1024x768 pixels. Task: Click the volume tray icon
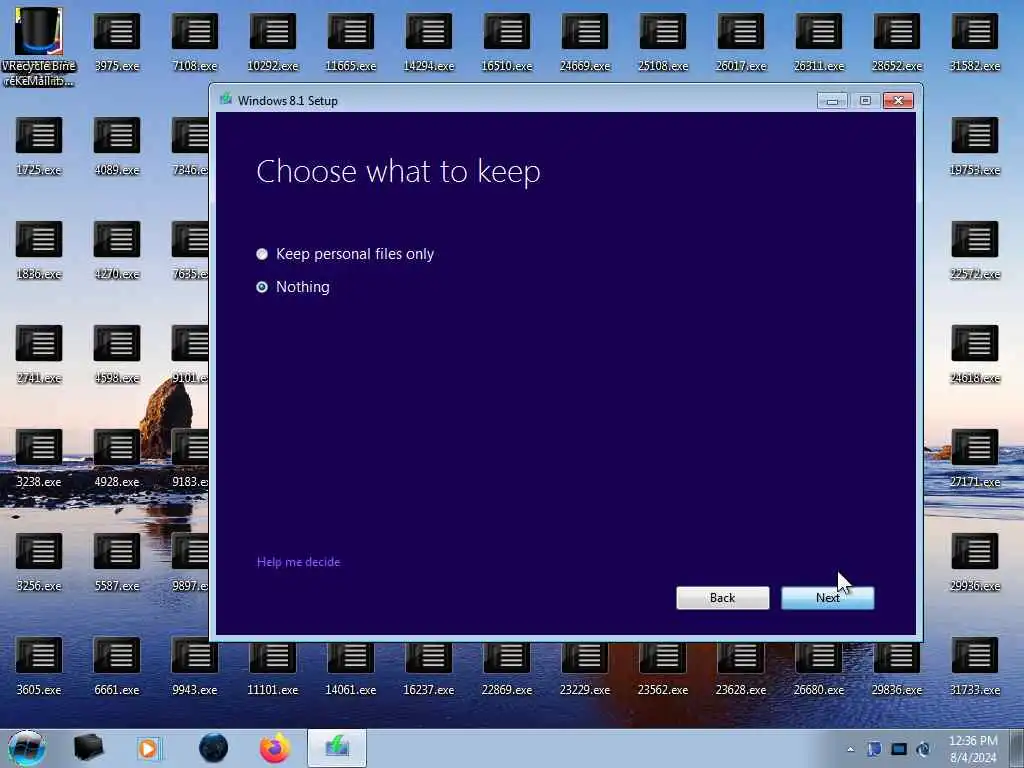tap(923, 749)
